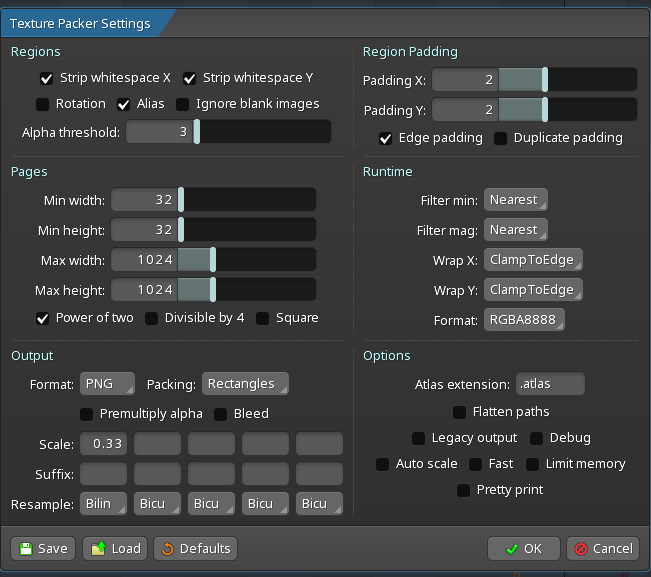This screenshot has height=577, width=651.
Task: Open the Filter min dropdown
Action: (x=515, y=200)
